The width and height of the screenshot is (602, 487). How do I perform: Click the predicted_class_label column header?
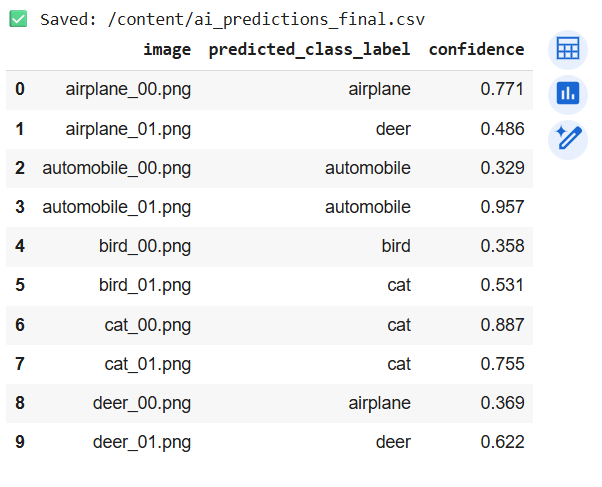tap(309, 49)
